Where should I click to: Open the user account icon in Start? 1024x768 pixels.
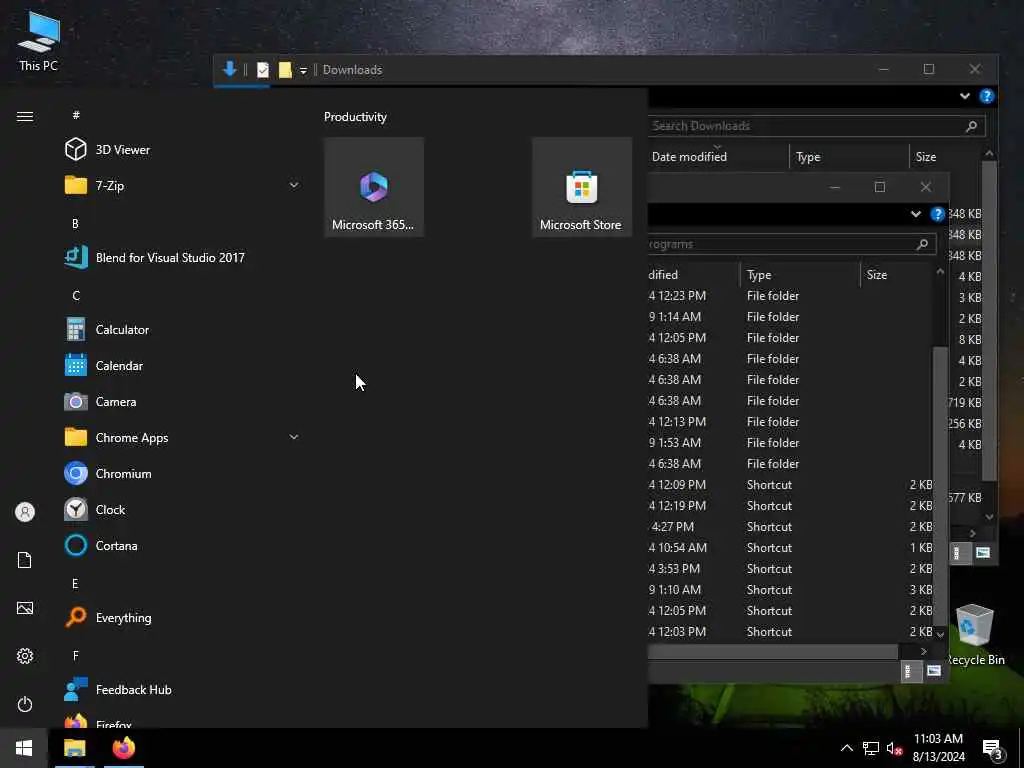(25, 512)
